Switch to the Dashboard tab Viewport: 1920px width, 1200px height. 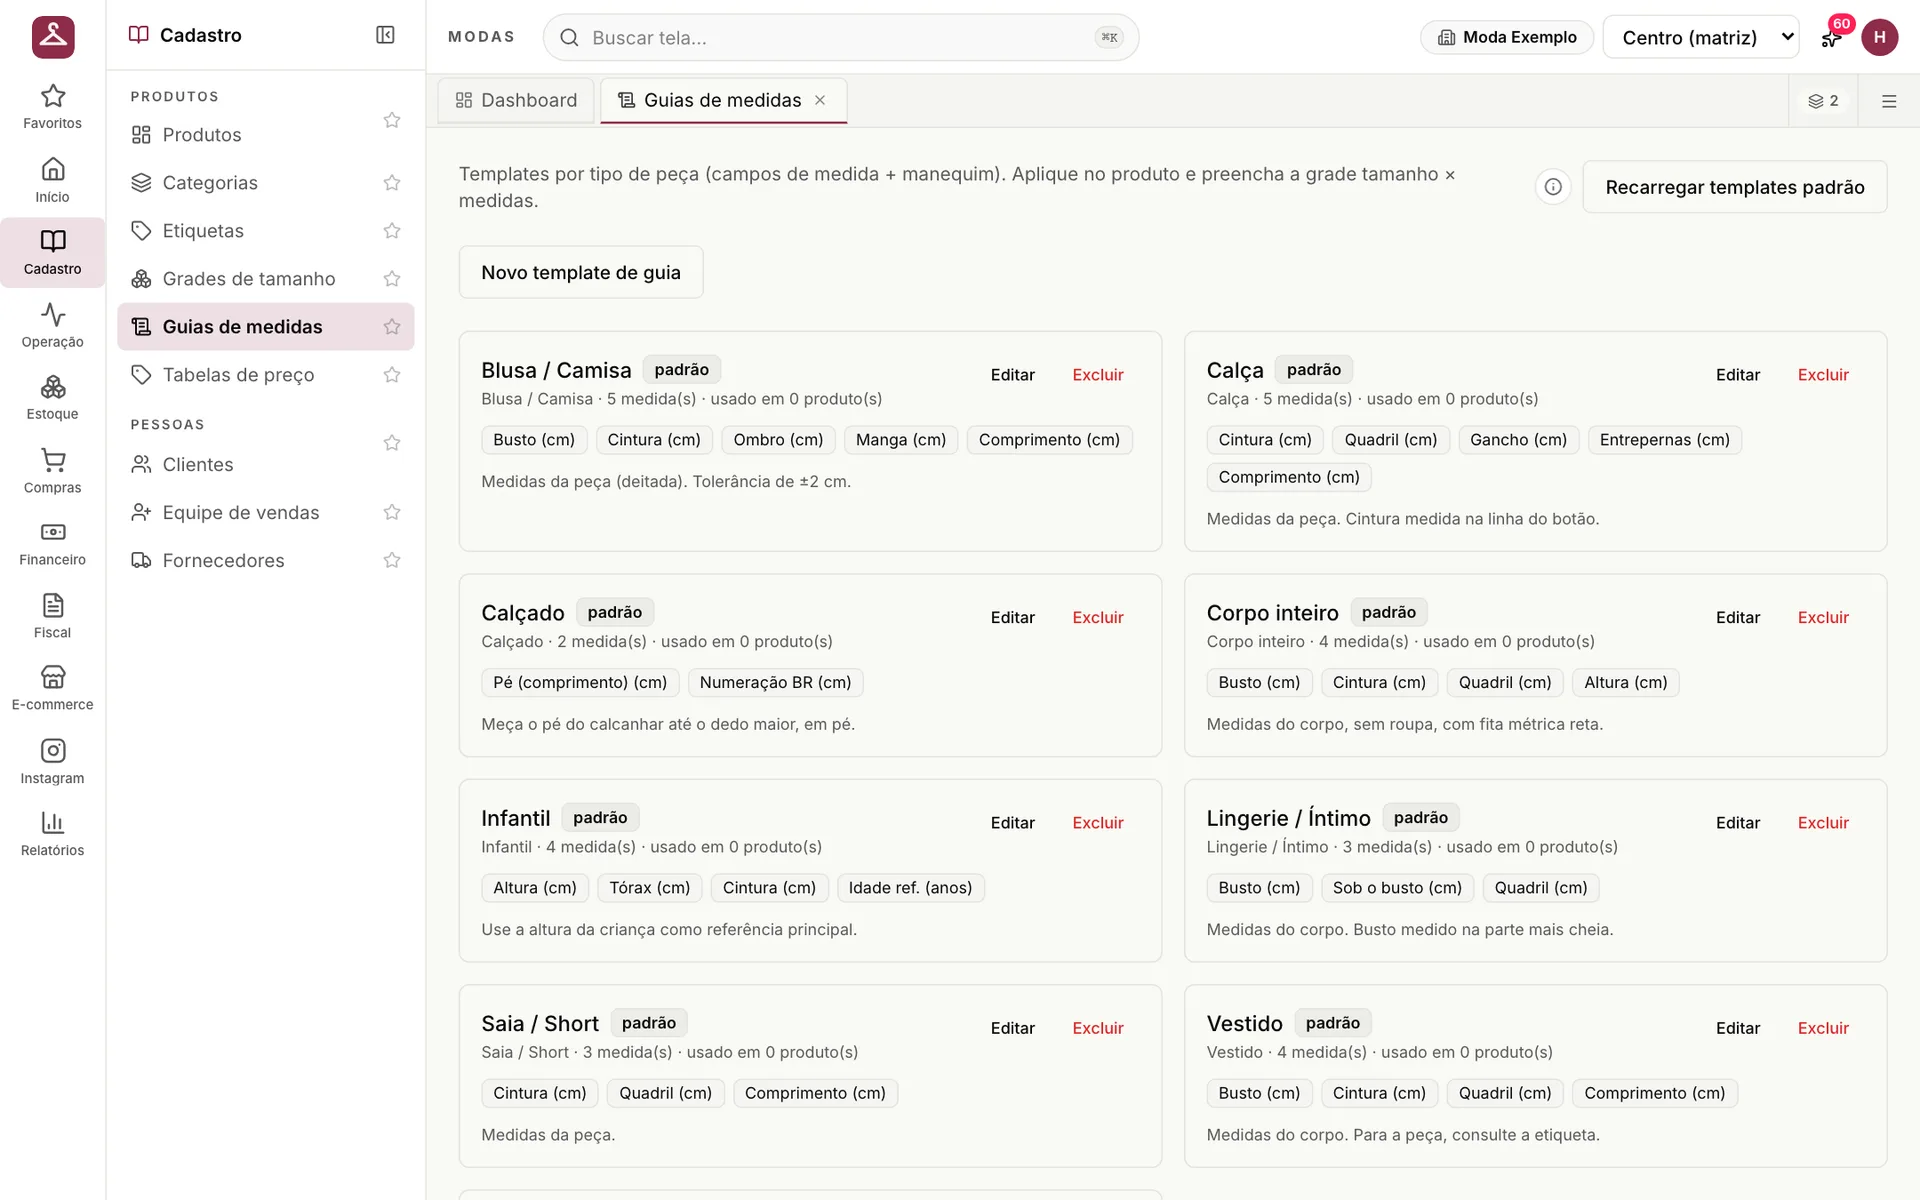click(516, 100)
